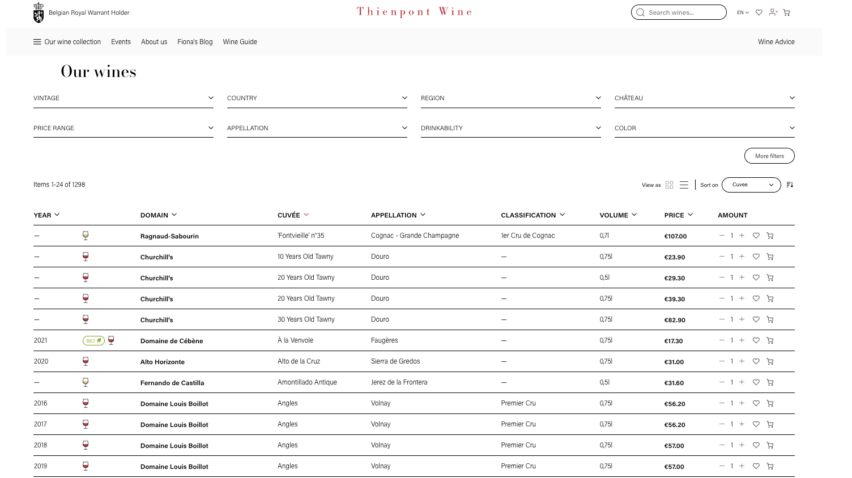Add 2019 Domaine Louis Boillot Angles to cart

click(770, 466)
